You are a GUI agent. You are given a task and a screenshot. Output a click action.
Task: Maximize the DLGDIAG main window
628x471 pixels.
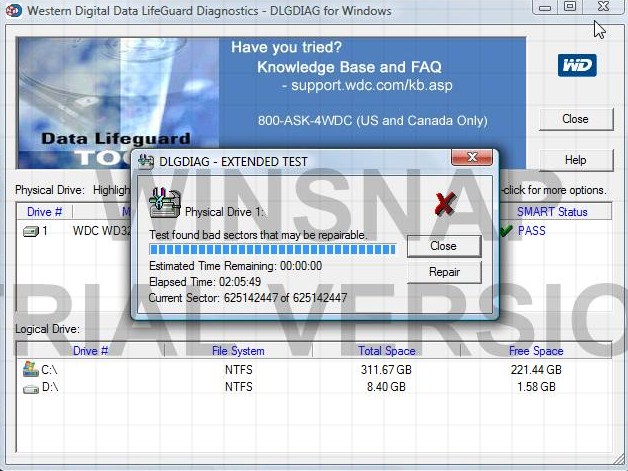click(x=570, y=6)
